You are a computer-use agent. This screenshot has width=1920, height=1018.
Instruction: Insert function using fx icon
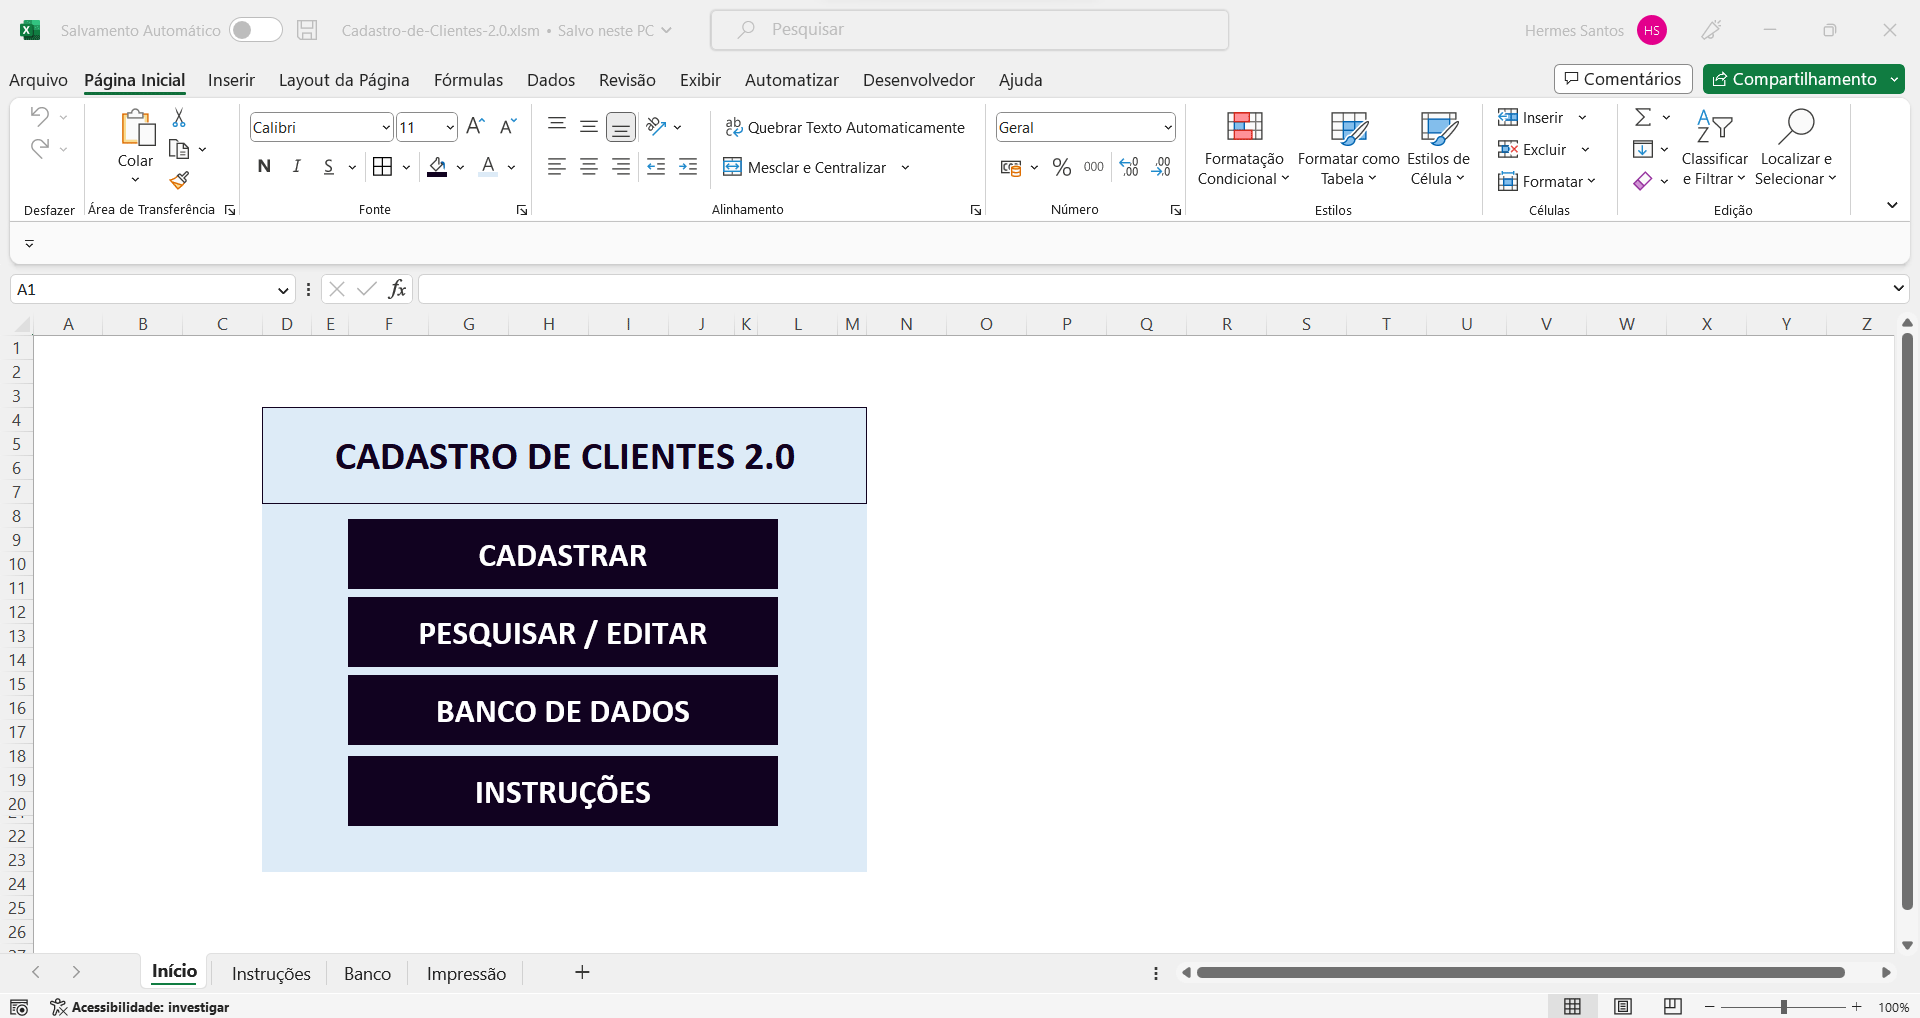(397, 289)
